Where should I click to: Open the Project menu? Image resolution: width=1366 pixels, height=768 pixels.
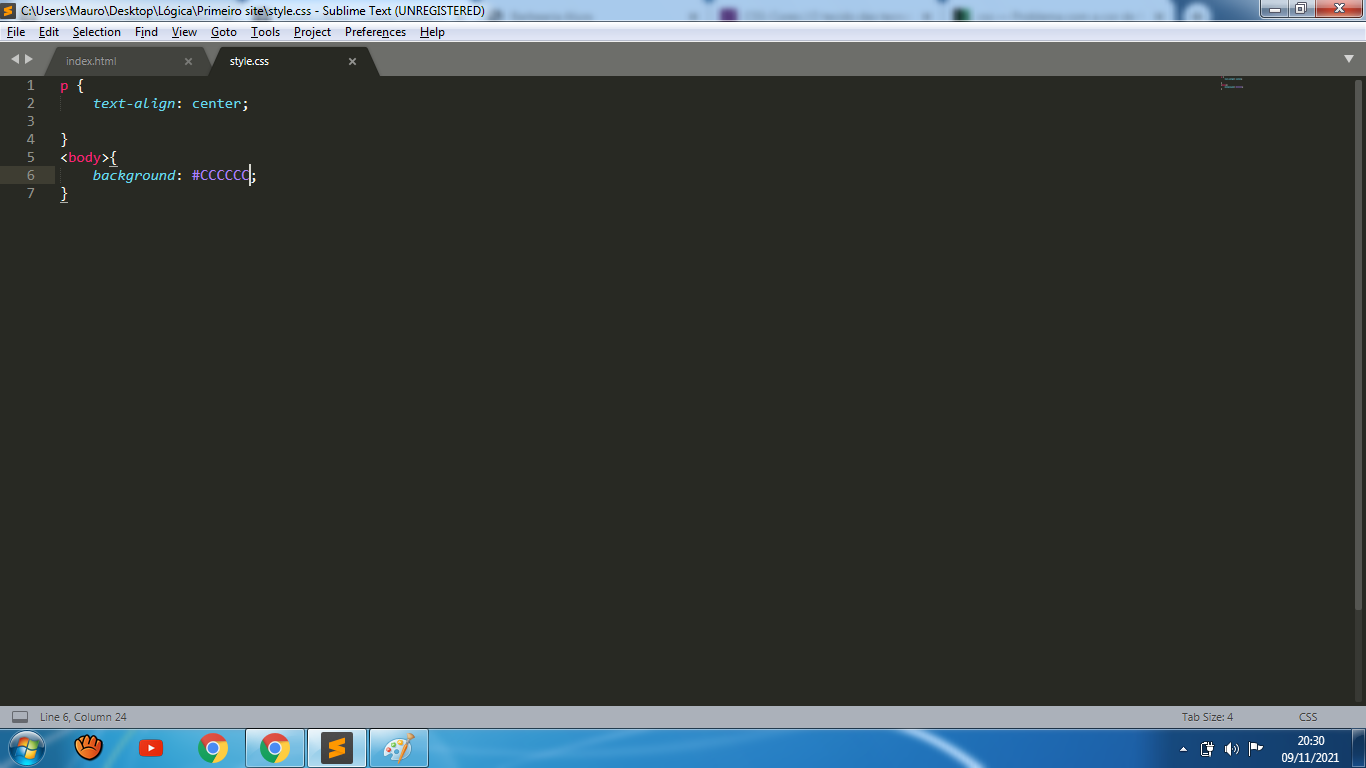tap(312, 32)
